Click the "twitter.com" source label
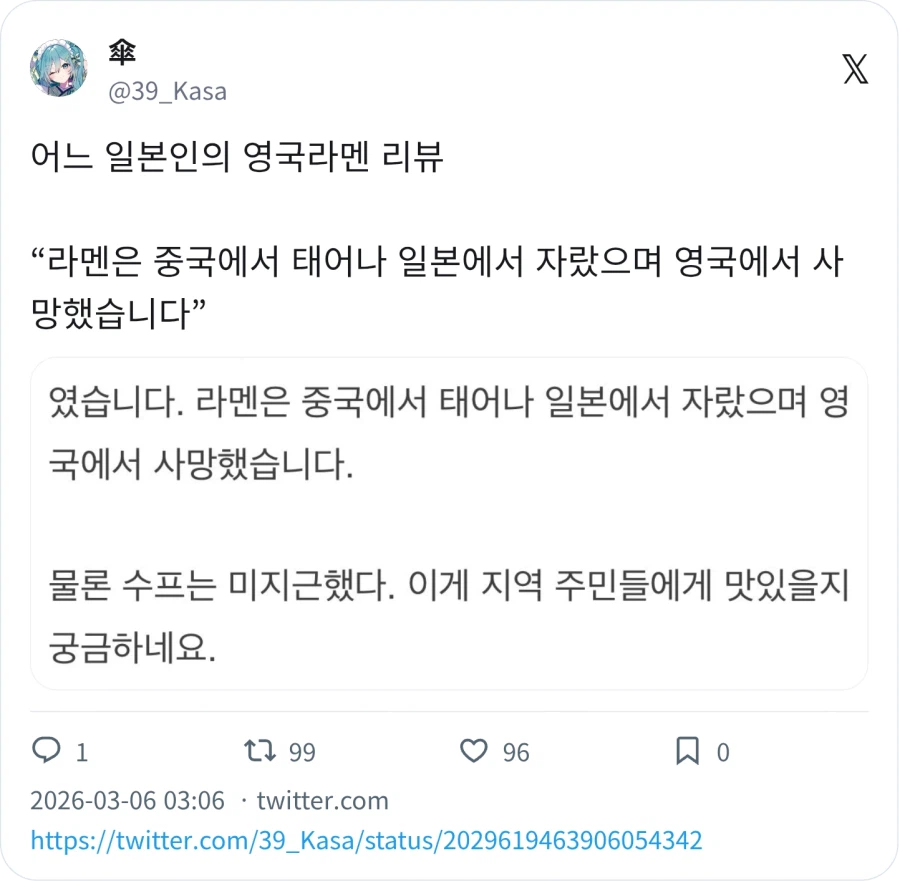Image resolution: width=900 pixels, height=881 pixels. [x=321, y=800]
